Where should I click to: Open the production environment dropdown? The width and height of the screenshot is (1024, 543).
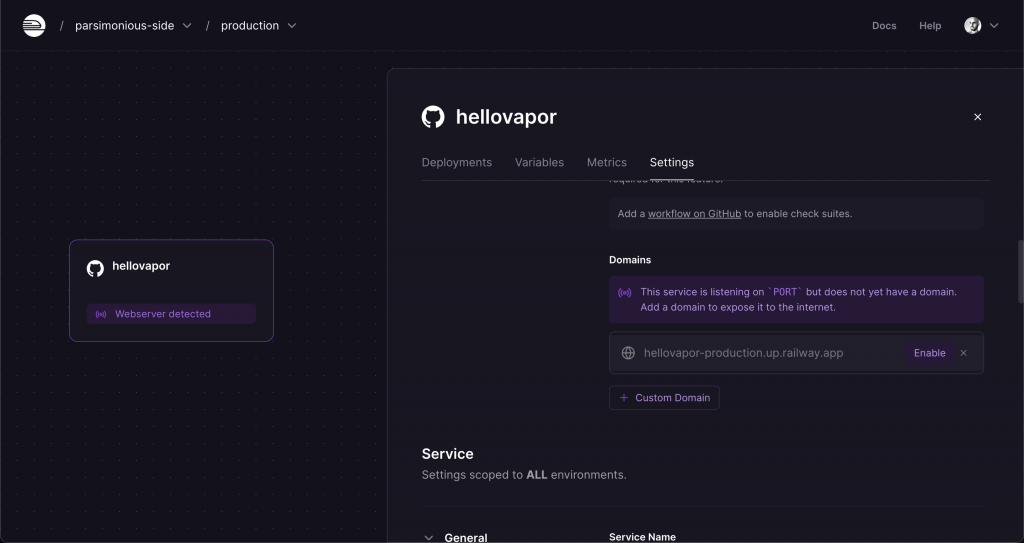[259, 25]
